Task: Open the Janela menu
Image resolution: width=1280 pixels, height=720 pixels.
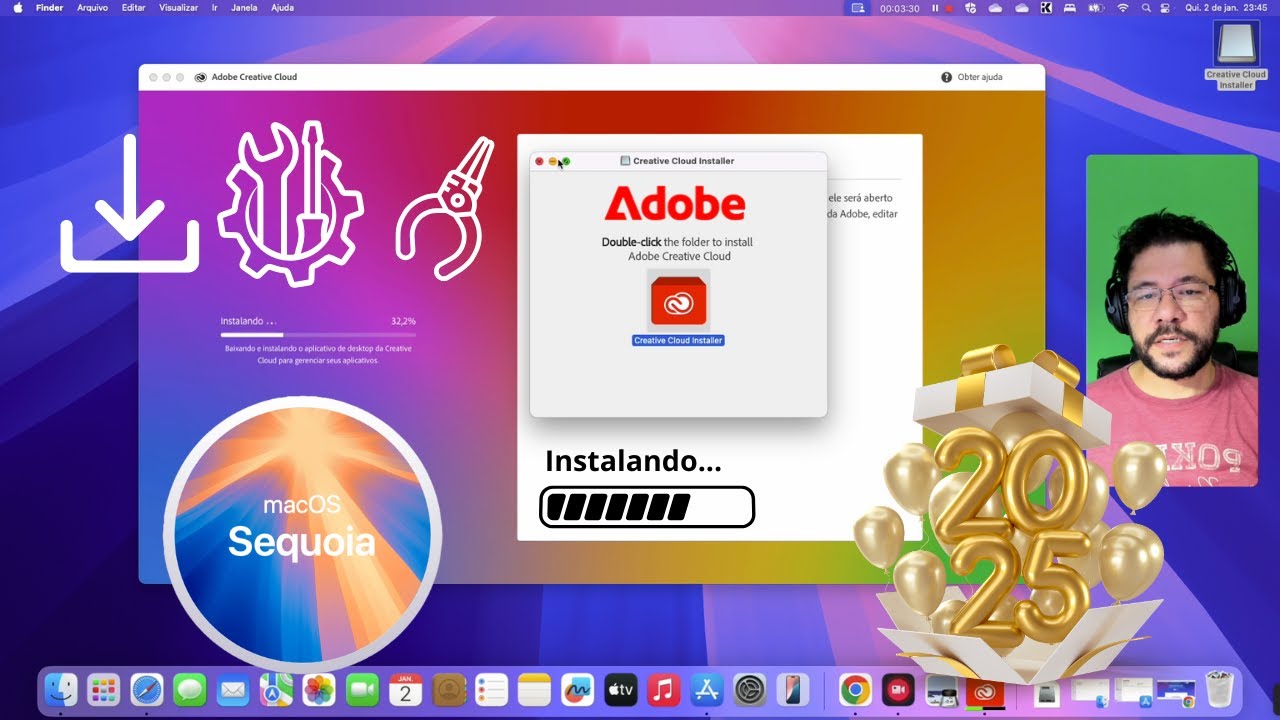Action: pyautogui.click(x=244, y=7)
